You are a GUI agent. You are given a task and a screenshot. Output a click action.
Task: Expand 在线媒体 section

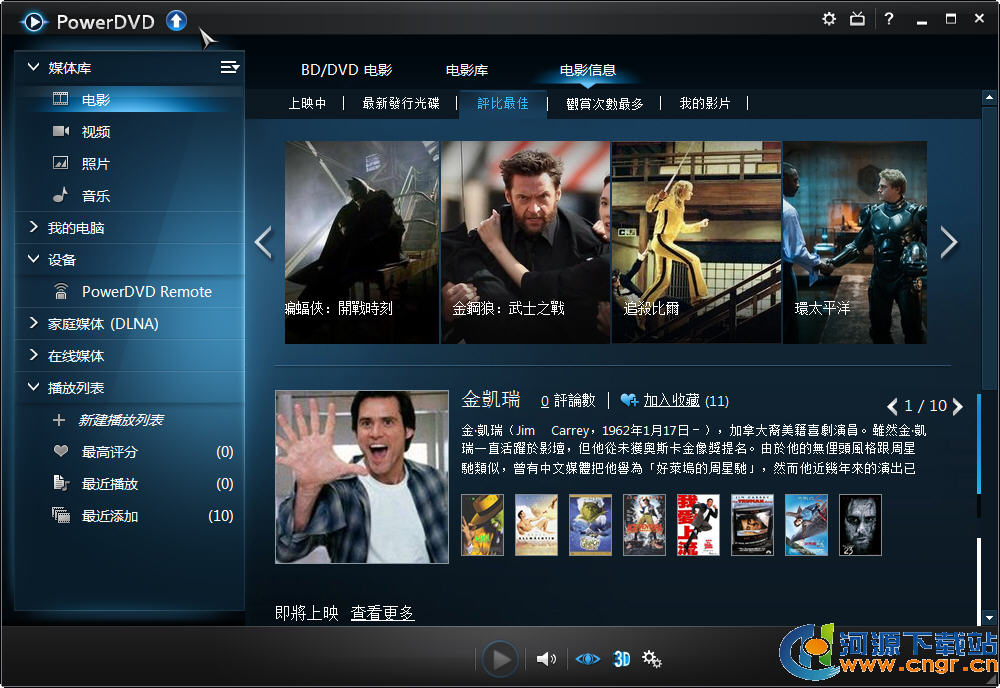[33, 355]
